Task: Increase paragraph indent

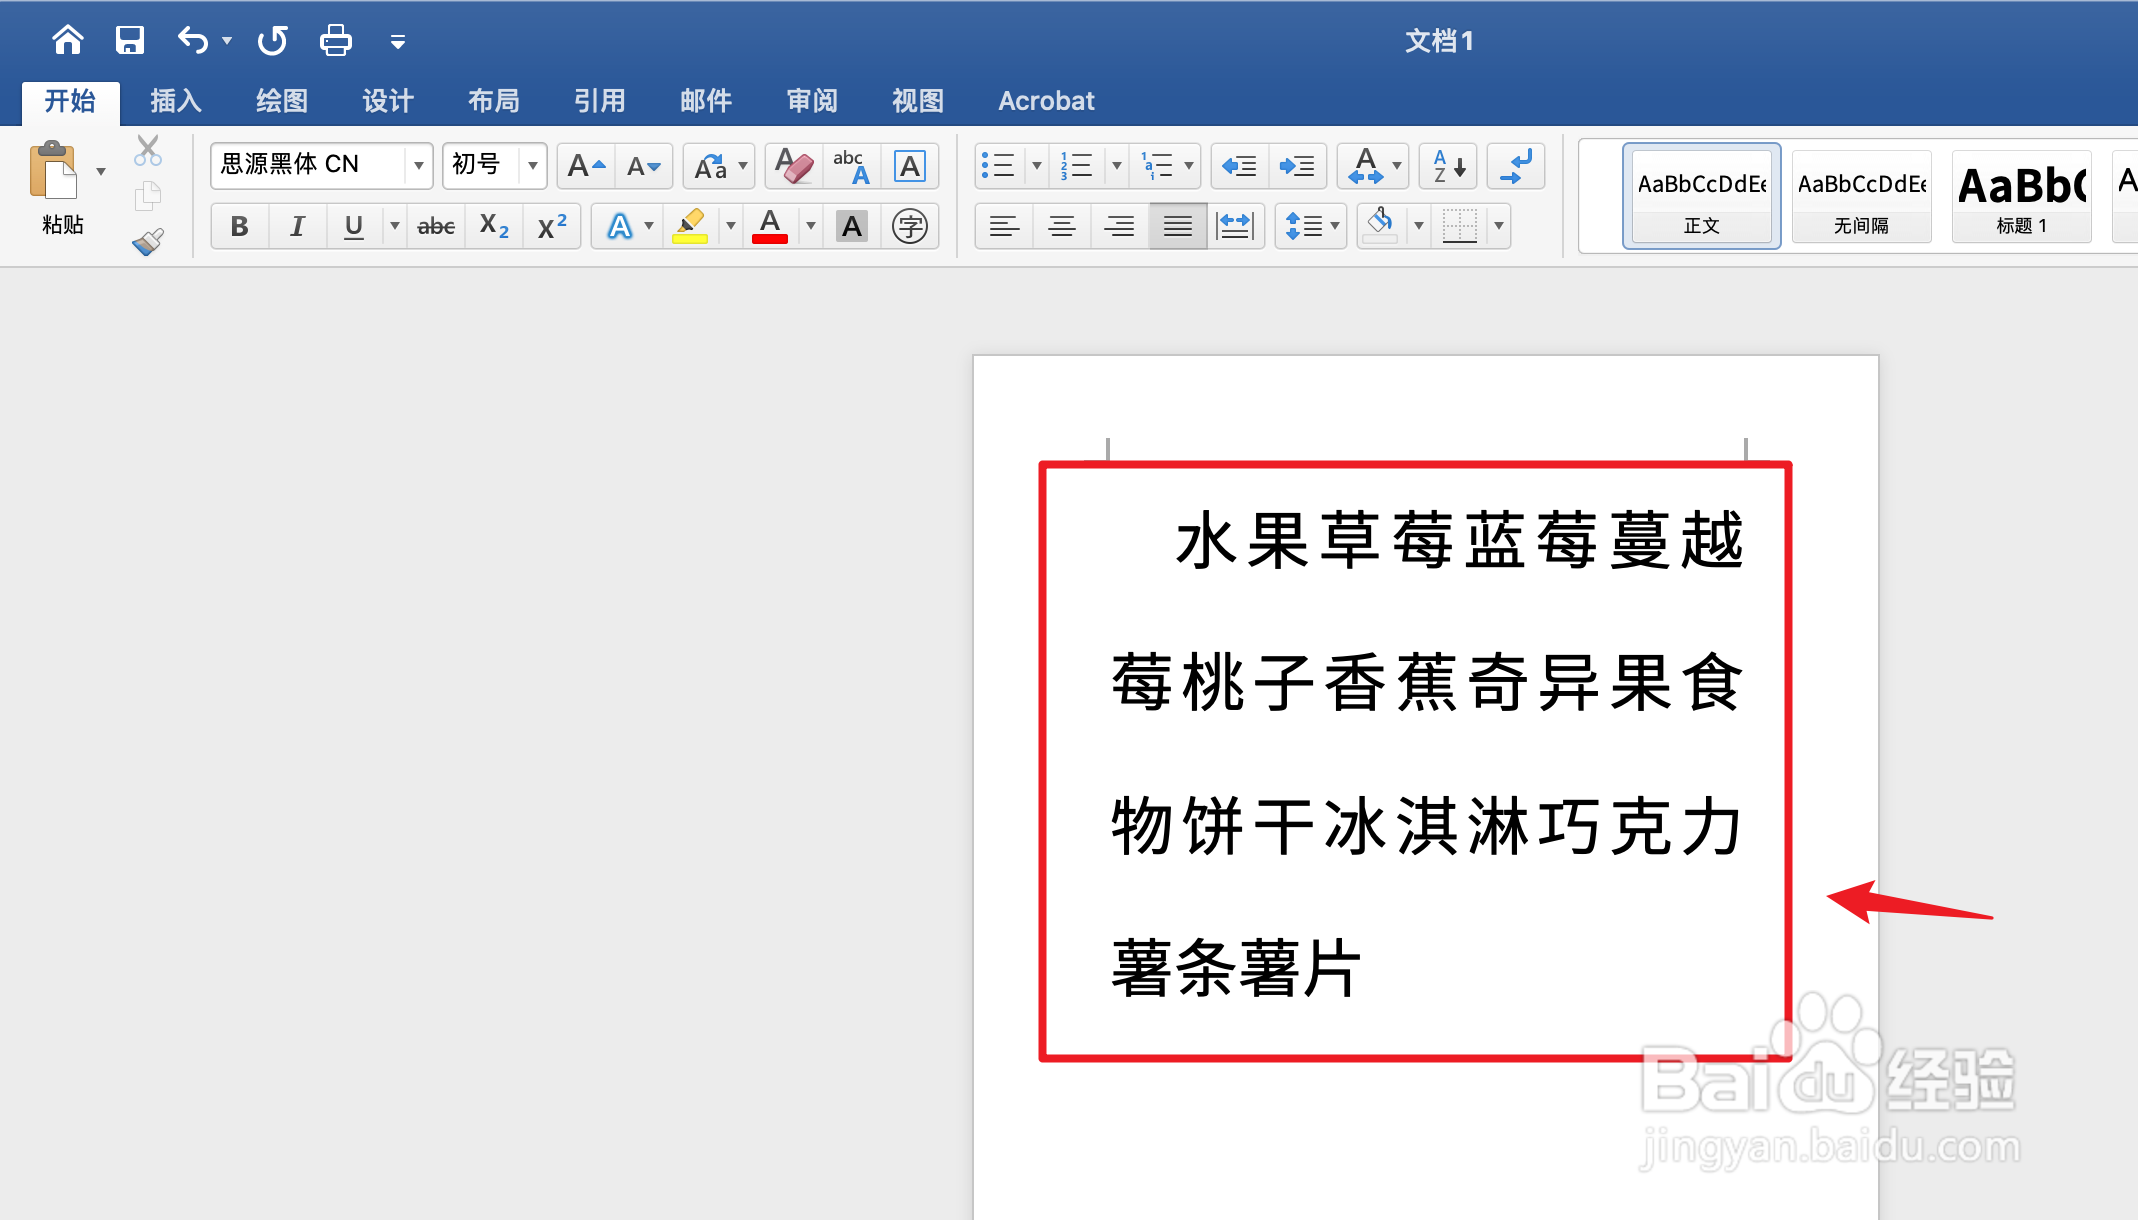Action: [x=1297, y=166]
